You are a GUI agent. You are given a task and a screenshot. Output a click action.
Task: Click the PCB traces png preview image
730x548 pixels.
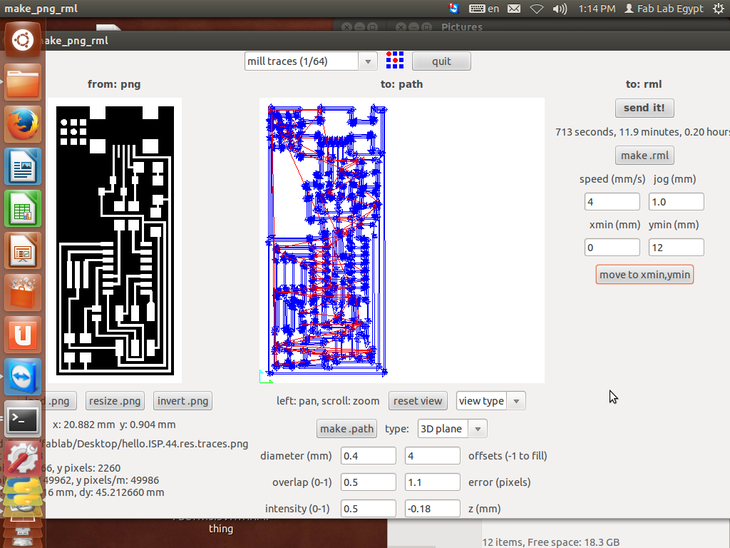pyautogui.click(x=115, y=240)
